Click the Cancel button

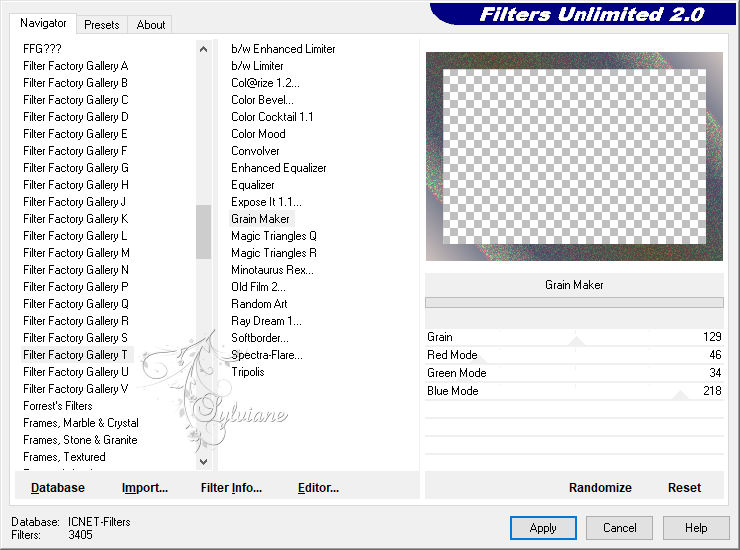click(x=619, y=527)
